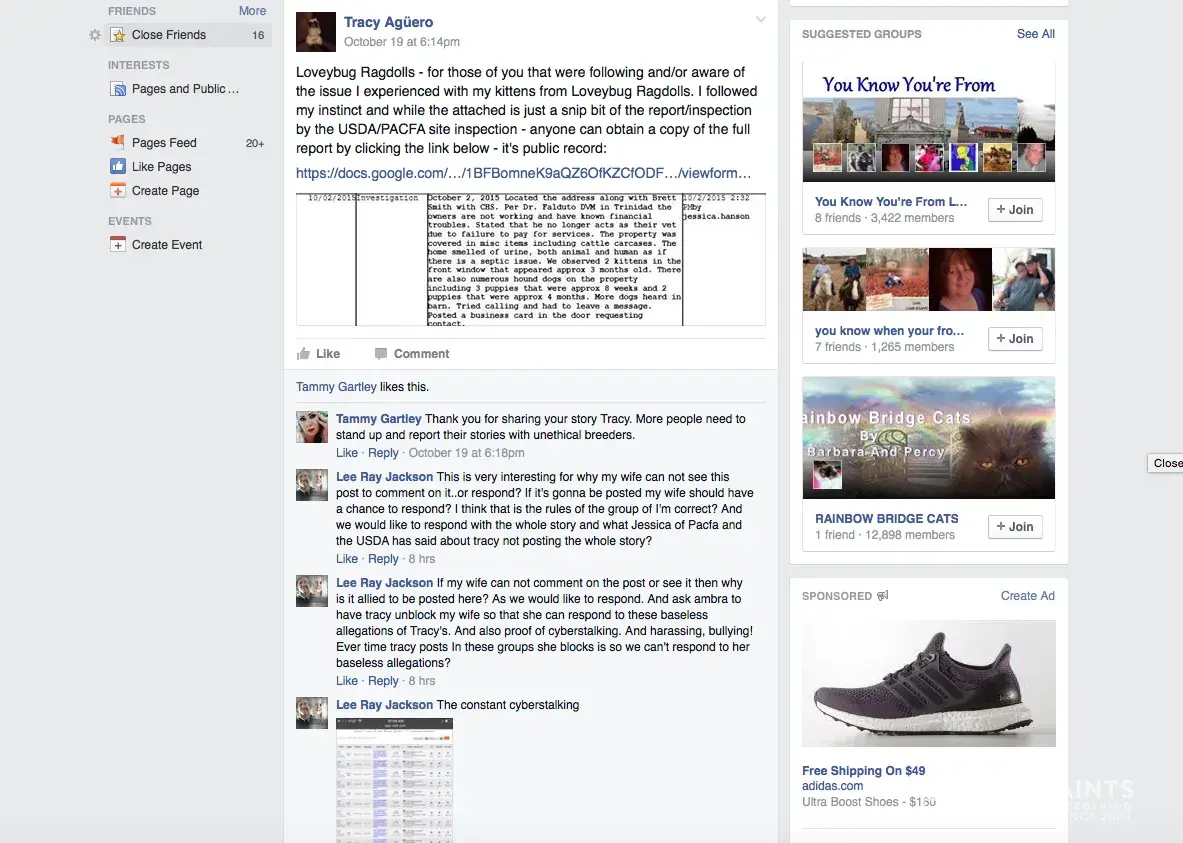Open Lee Ray Jackson's cyberstalking screenshot attachment
The image size is (1183, 843).
tap(395, 780)
